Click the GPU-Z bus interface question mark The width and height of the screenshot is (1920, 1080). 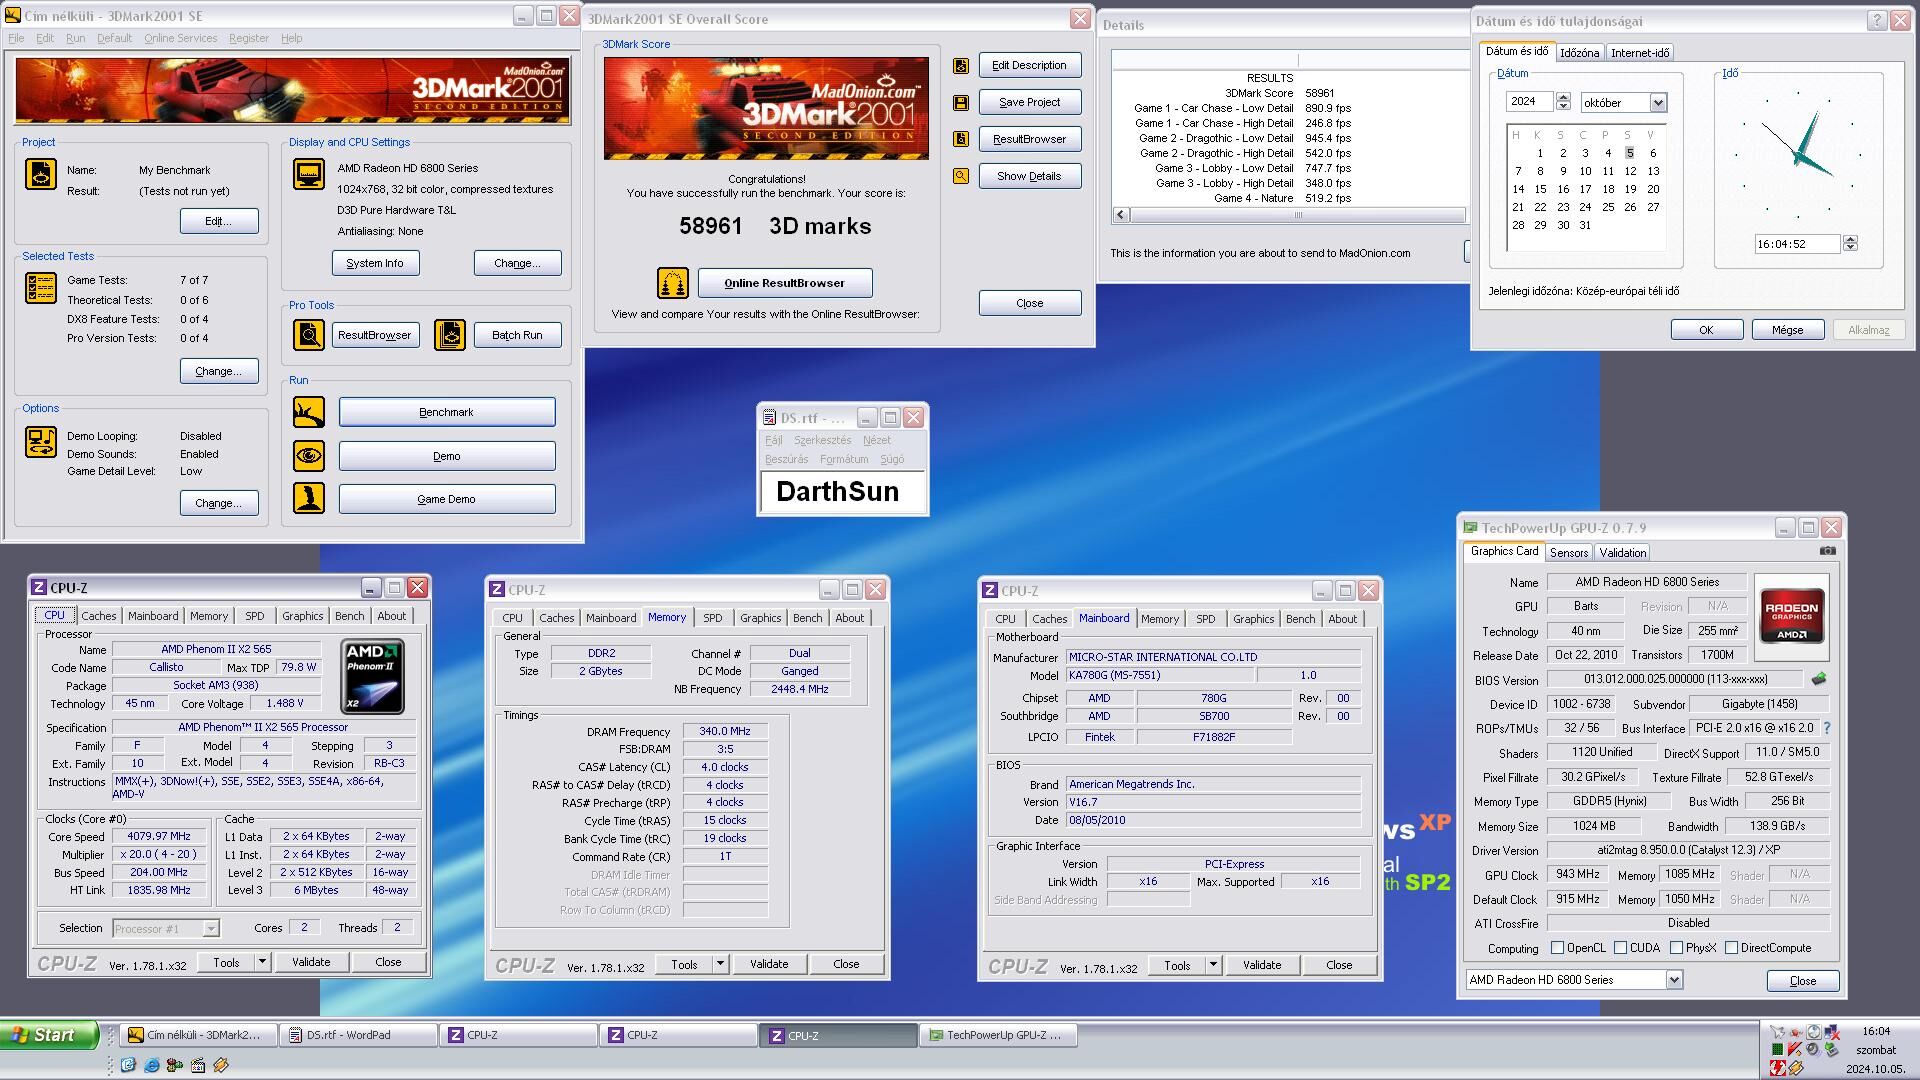(x=1827, y=728)
